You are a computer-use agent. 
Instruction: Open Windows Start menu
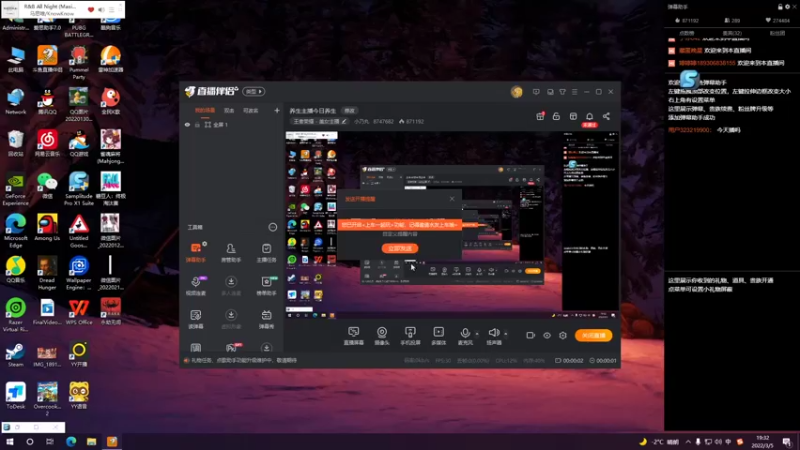click(x=9, y=442)
